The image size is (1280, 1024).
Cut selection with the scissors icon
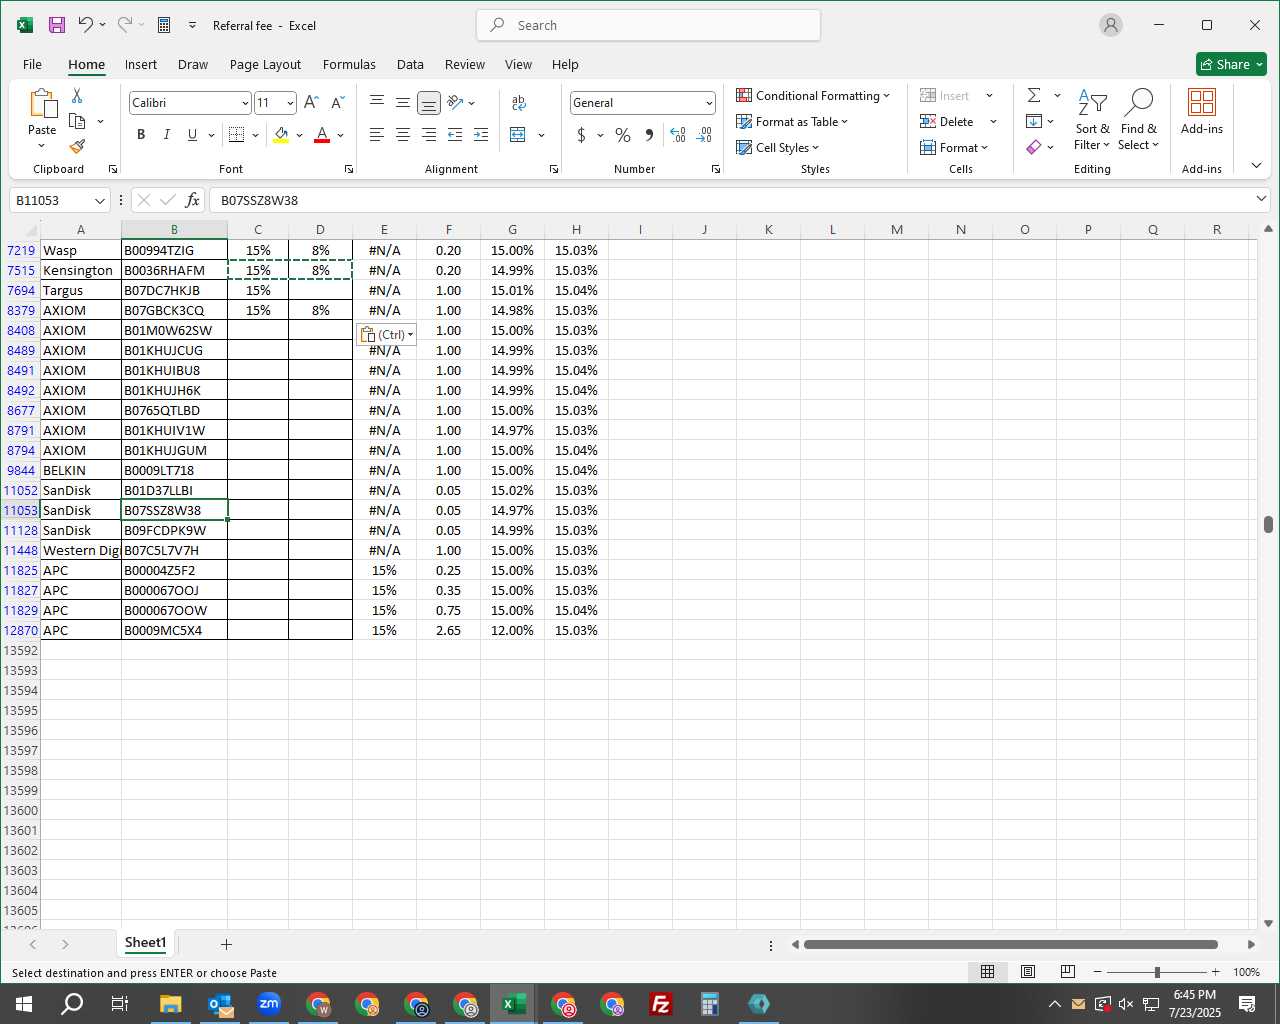coord(77,96)
